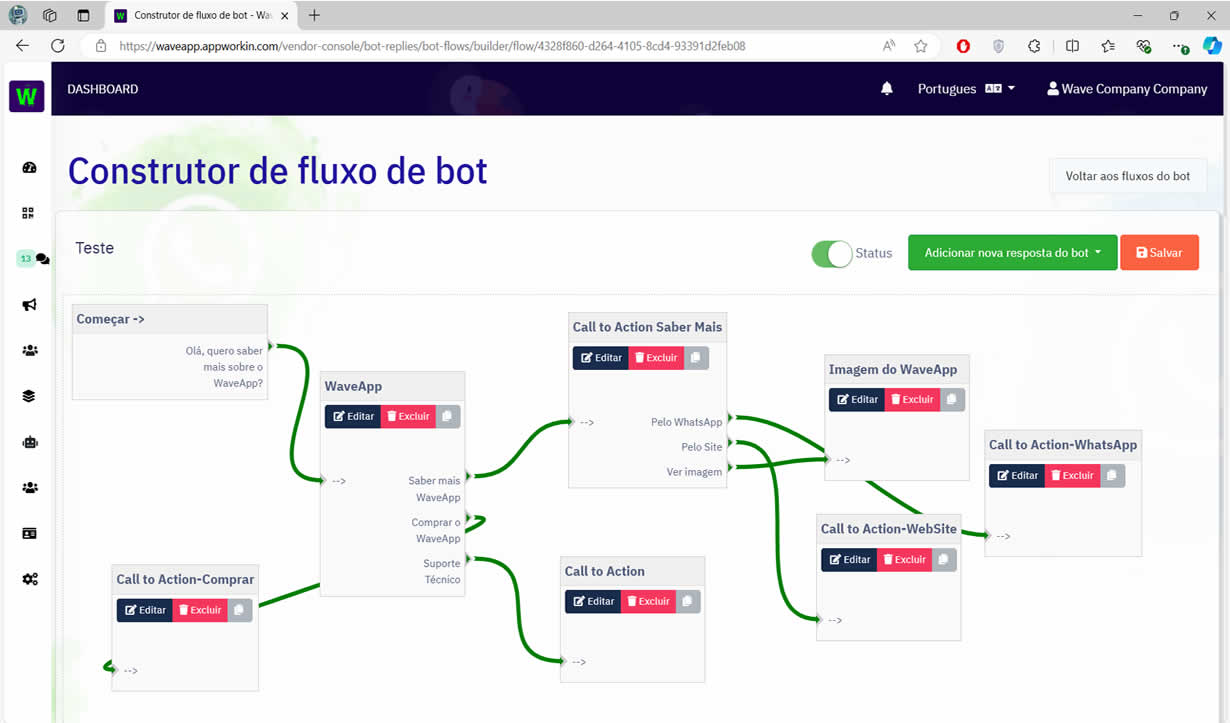
Task: Edit the Call to Action-WhatsApp node
Action: pos(1017,475)
